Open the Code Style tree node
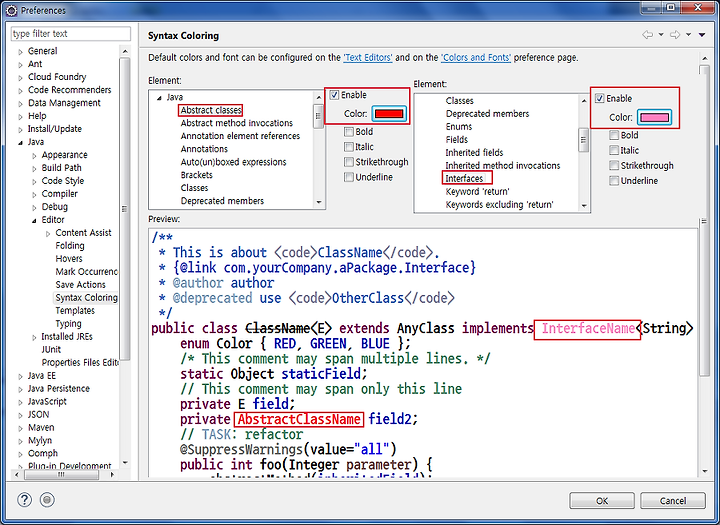 62,181
